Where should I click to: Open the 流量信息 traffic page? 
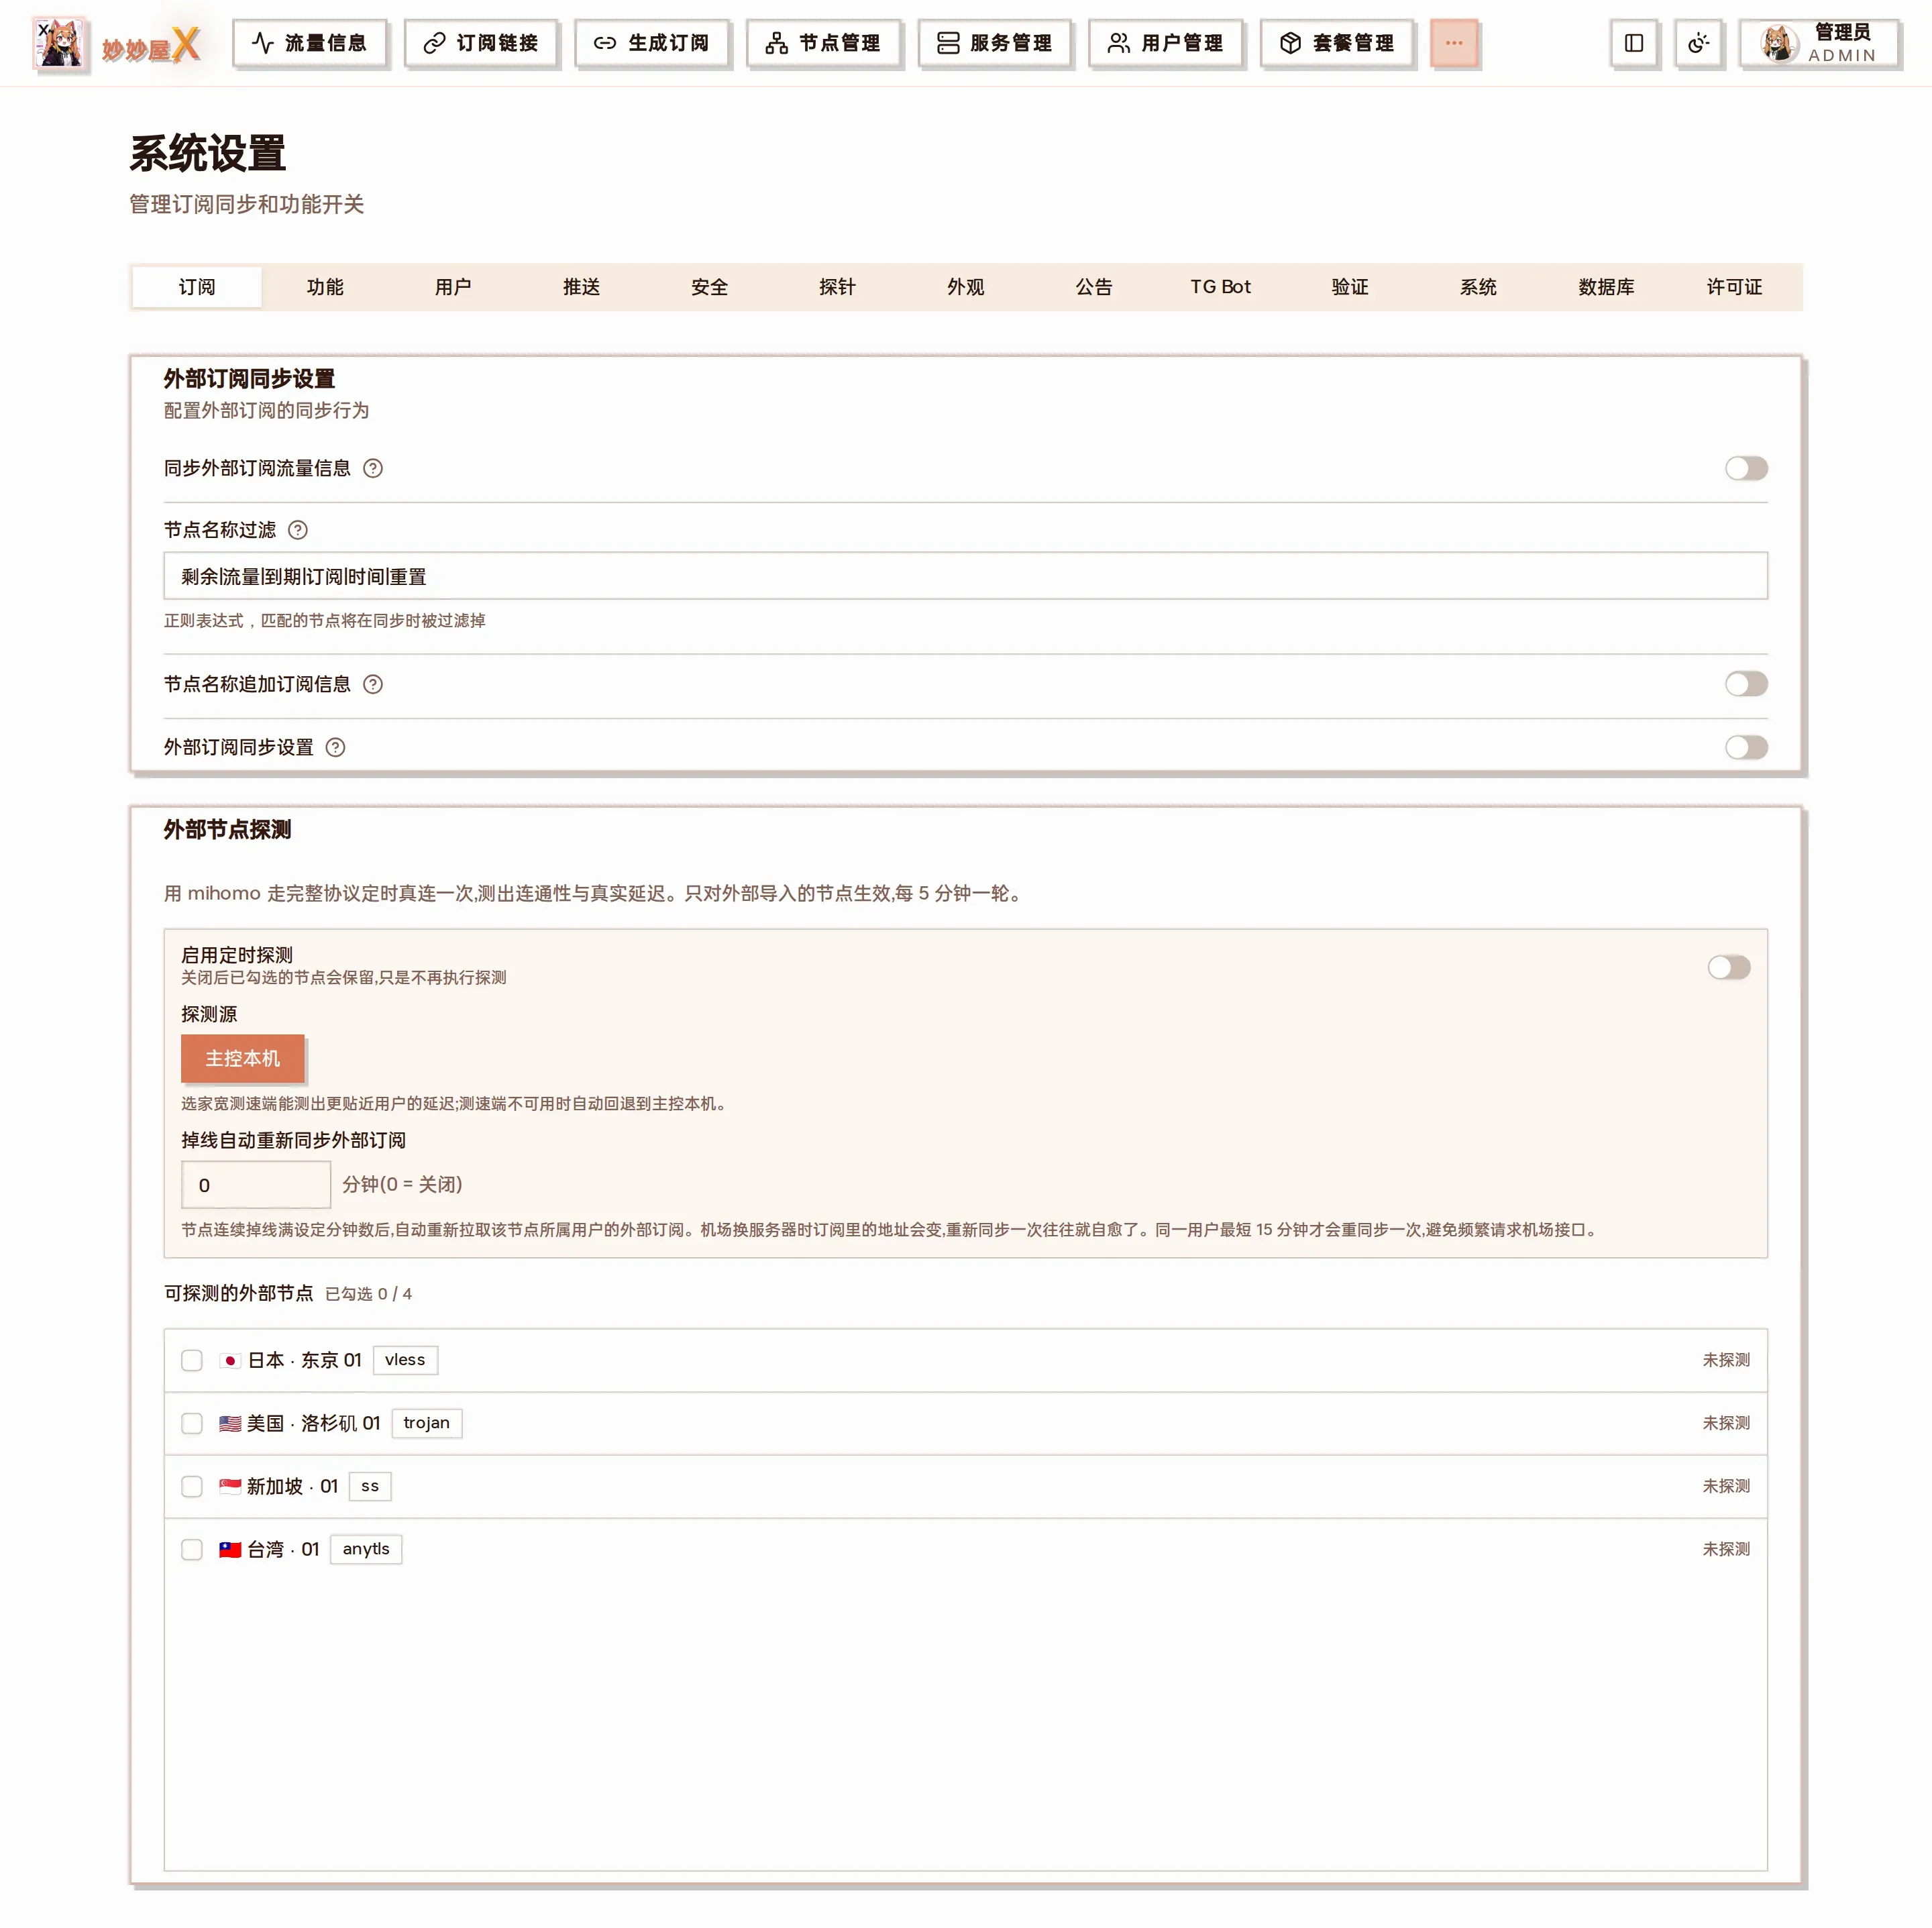click(309, 43)
